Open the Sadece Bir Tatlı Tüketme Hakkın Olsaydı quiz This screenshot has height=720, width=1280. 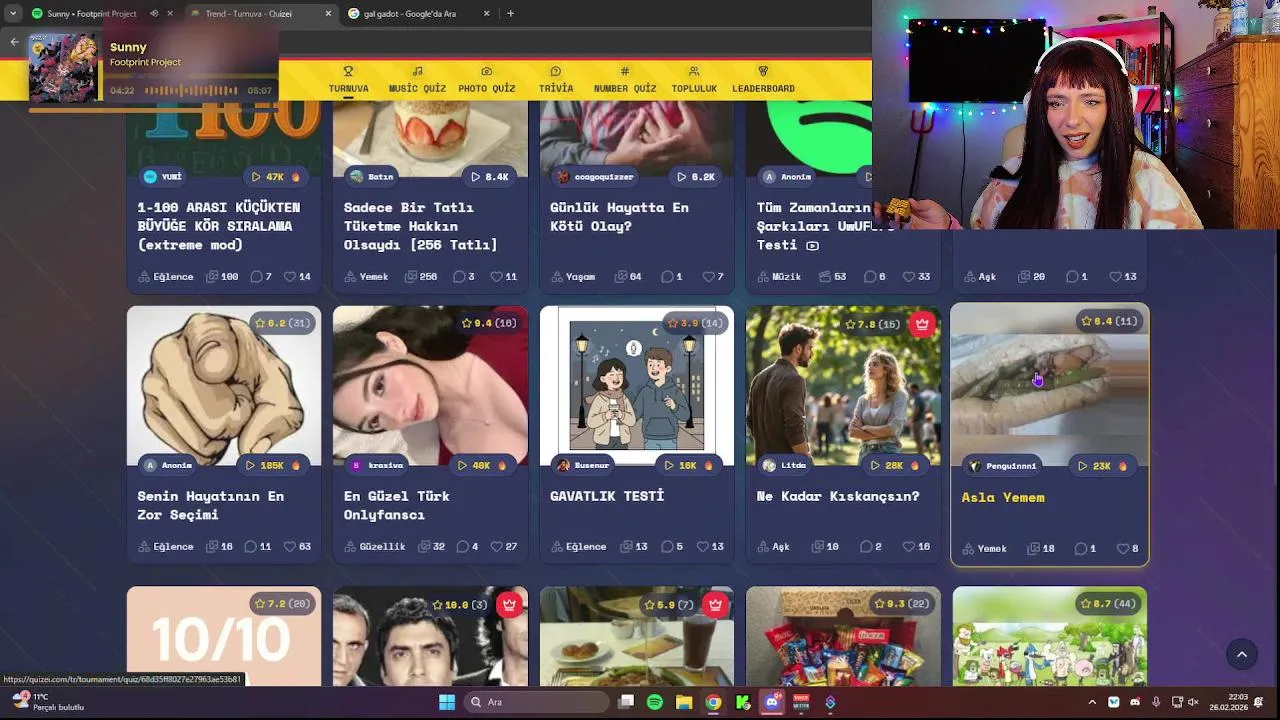[420, 226]
